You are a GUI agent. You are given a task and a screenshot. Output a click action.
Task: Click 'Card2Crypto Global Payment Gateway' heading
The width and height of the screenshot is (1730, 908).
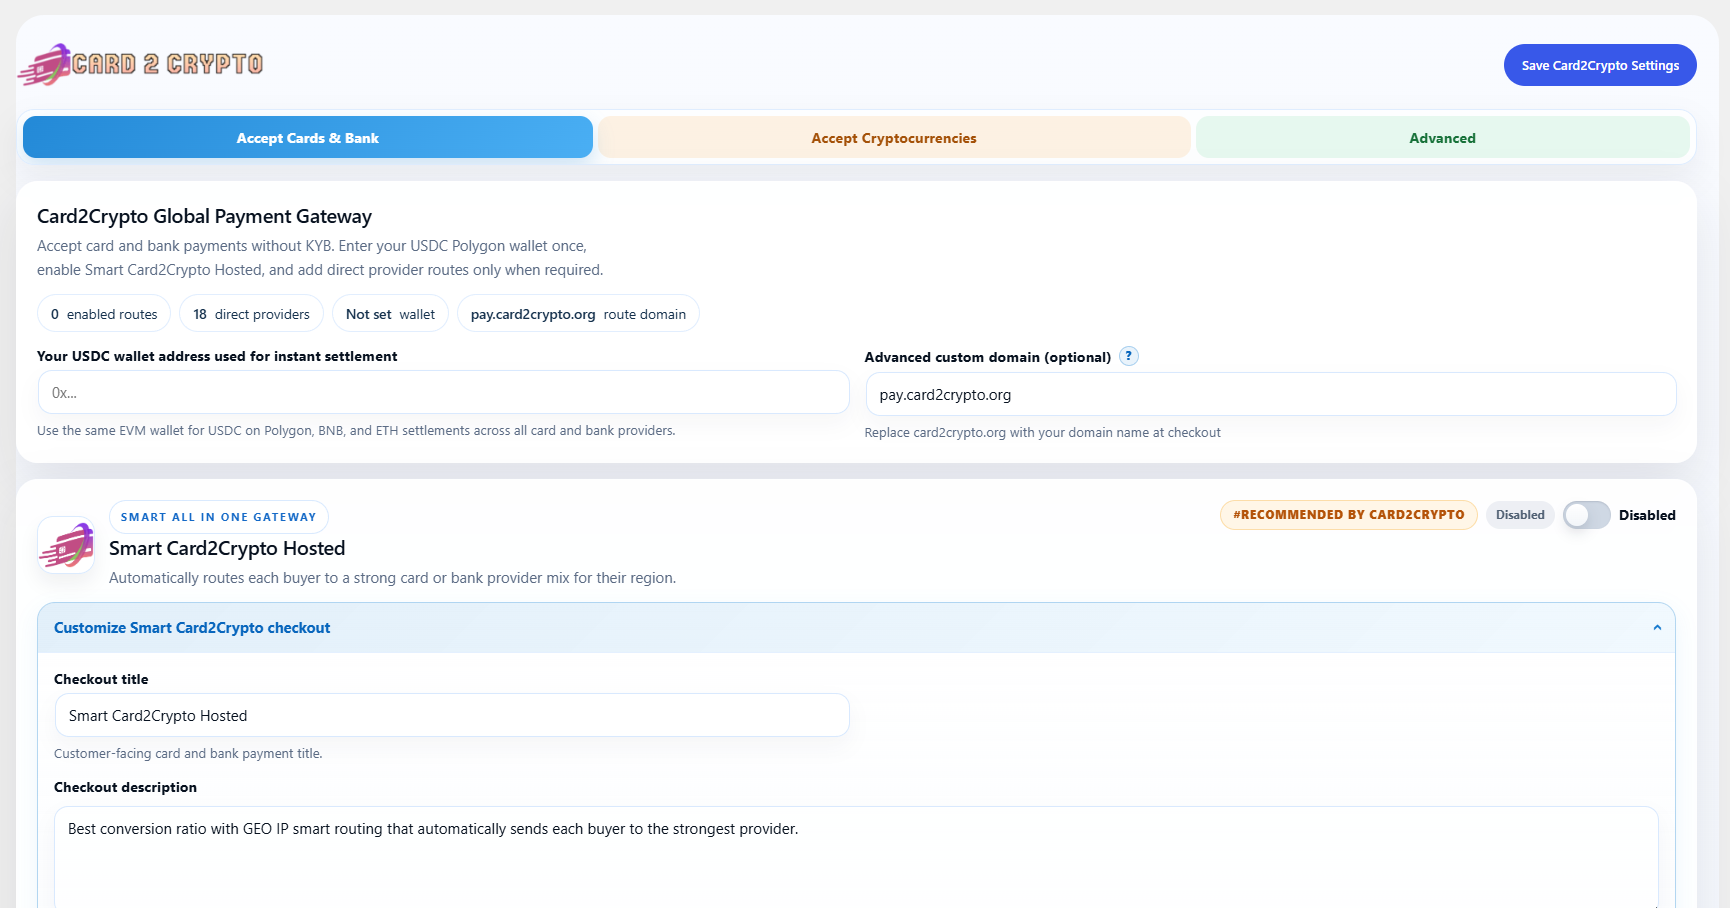point(204,216)
